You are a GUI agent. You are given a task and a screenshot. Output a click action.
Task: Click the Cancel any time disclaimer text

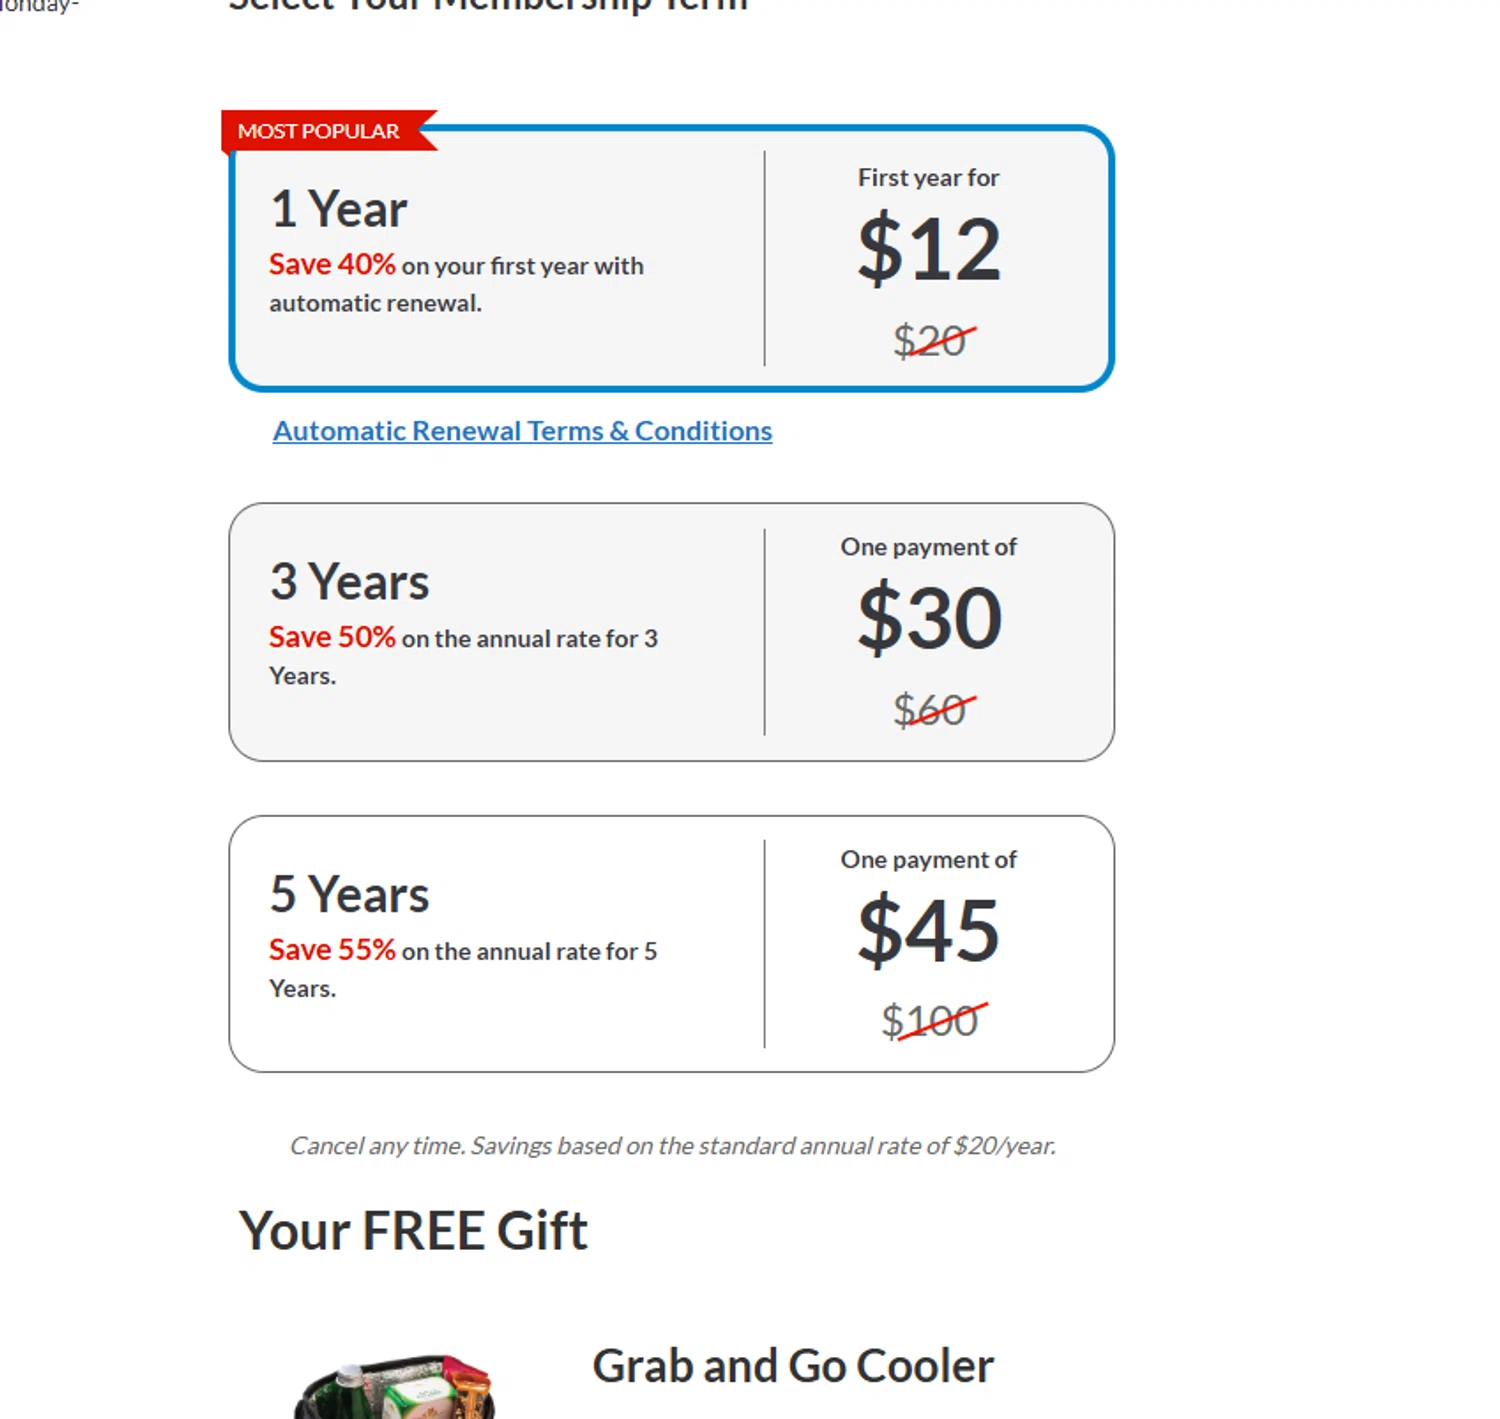click(x=672, y=1146)
